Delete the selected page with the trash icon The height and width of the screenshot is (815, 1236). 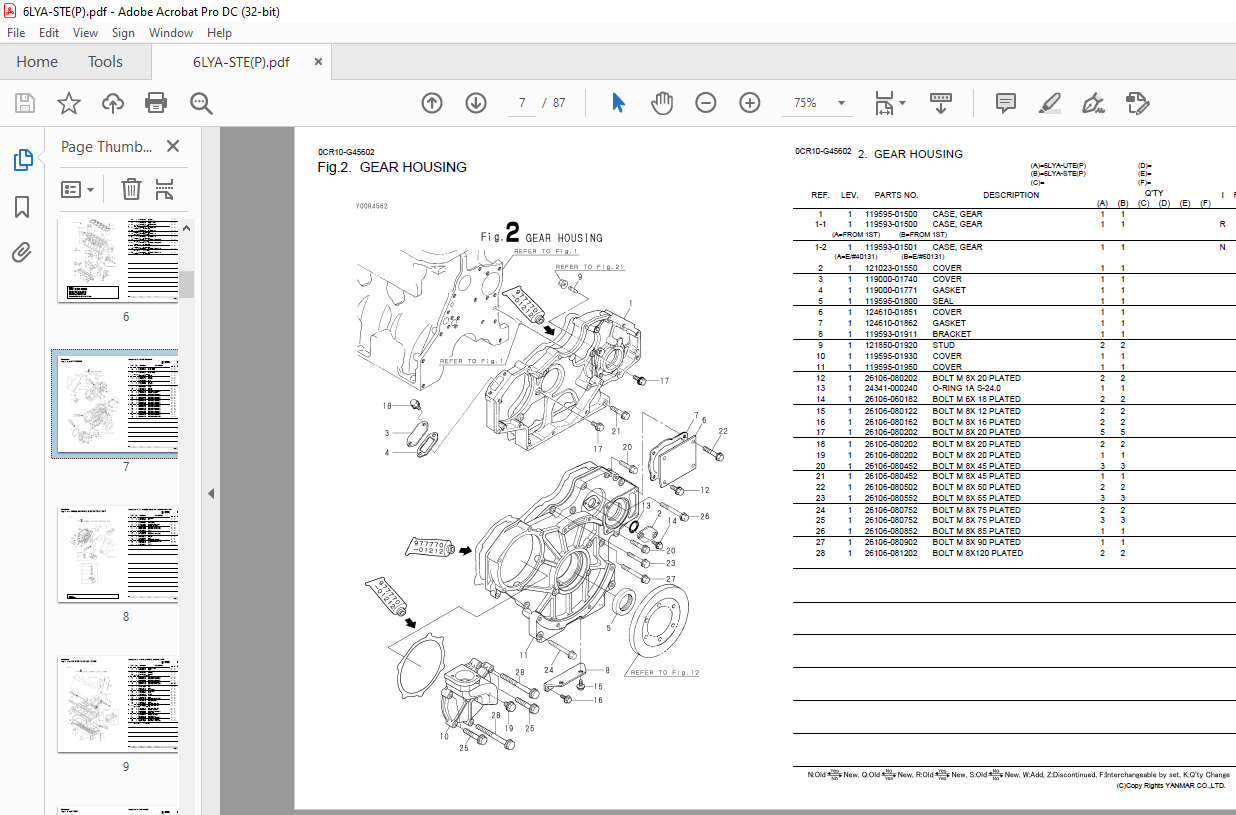[x=131, y=189]
